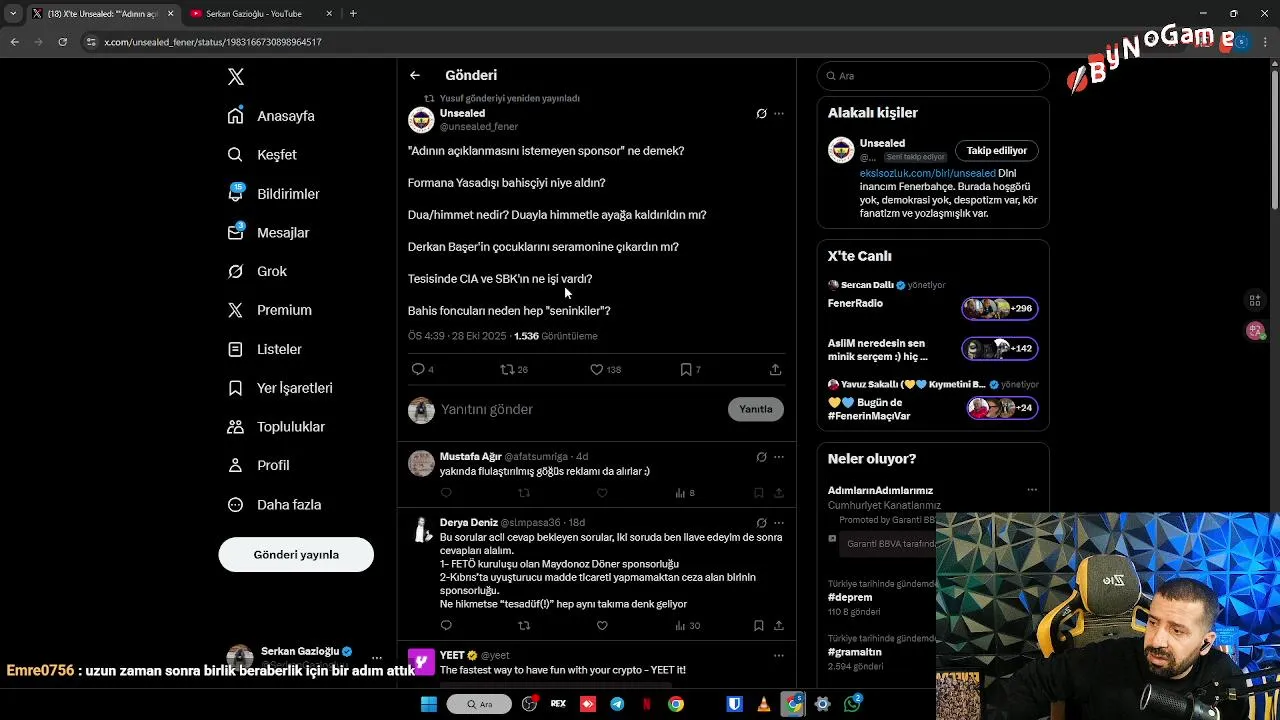Open WhatsApp from taskbar
Screen dimensions: 1280x720
tap(853, 704)
